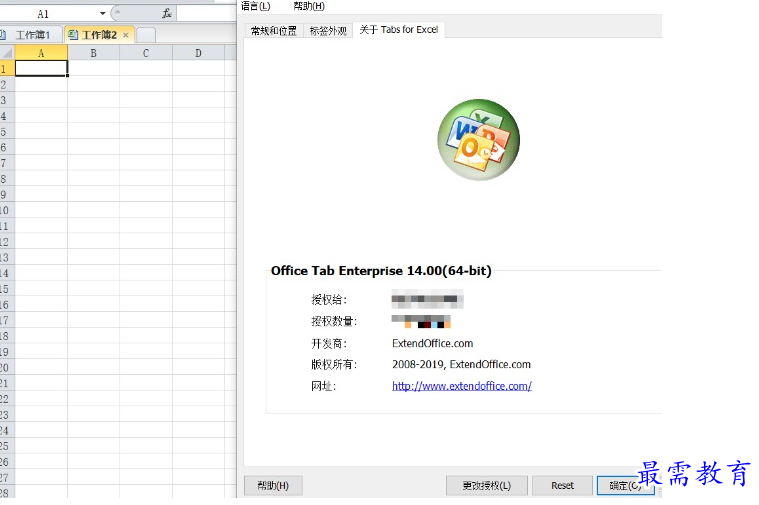Select column C header
Screen dimensions: 759x505
(146, 53)
